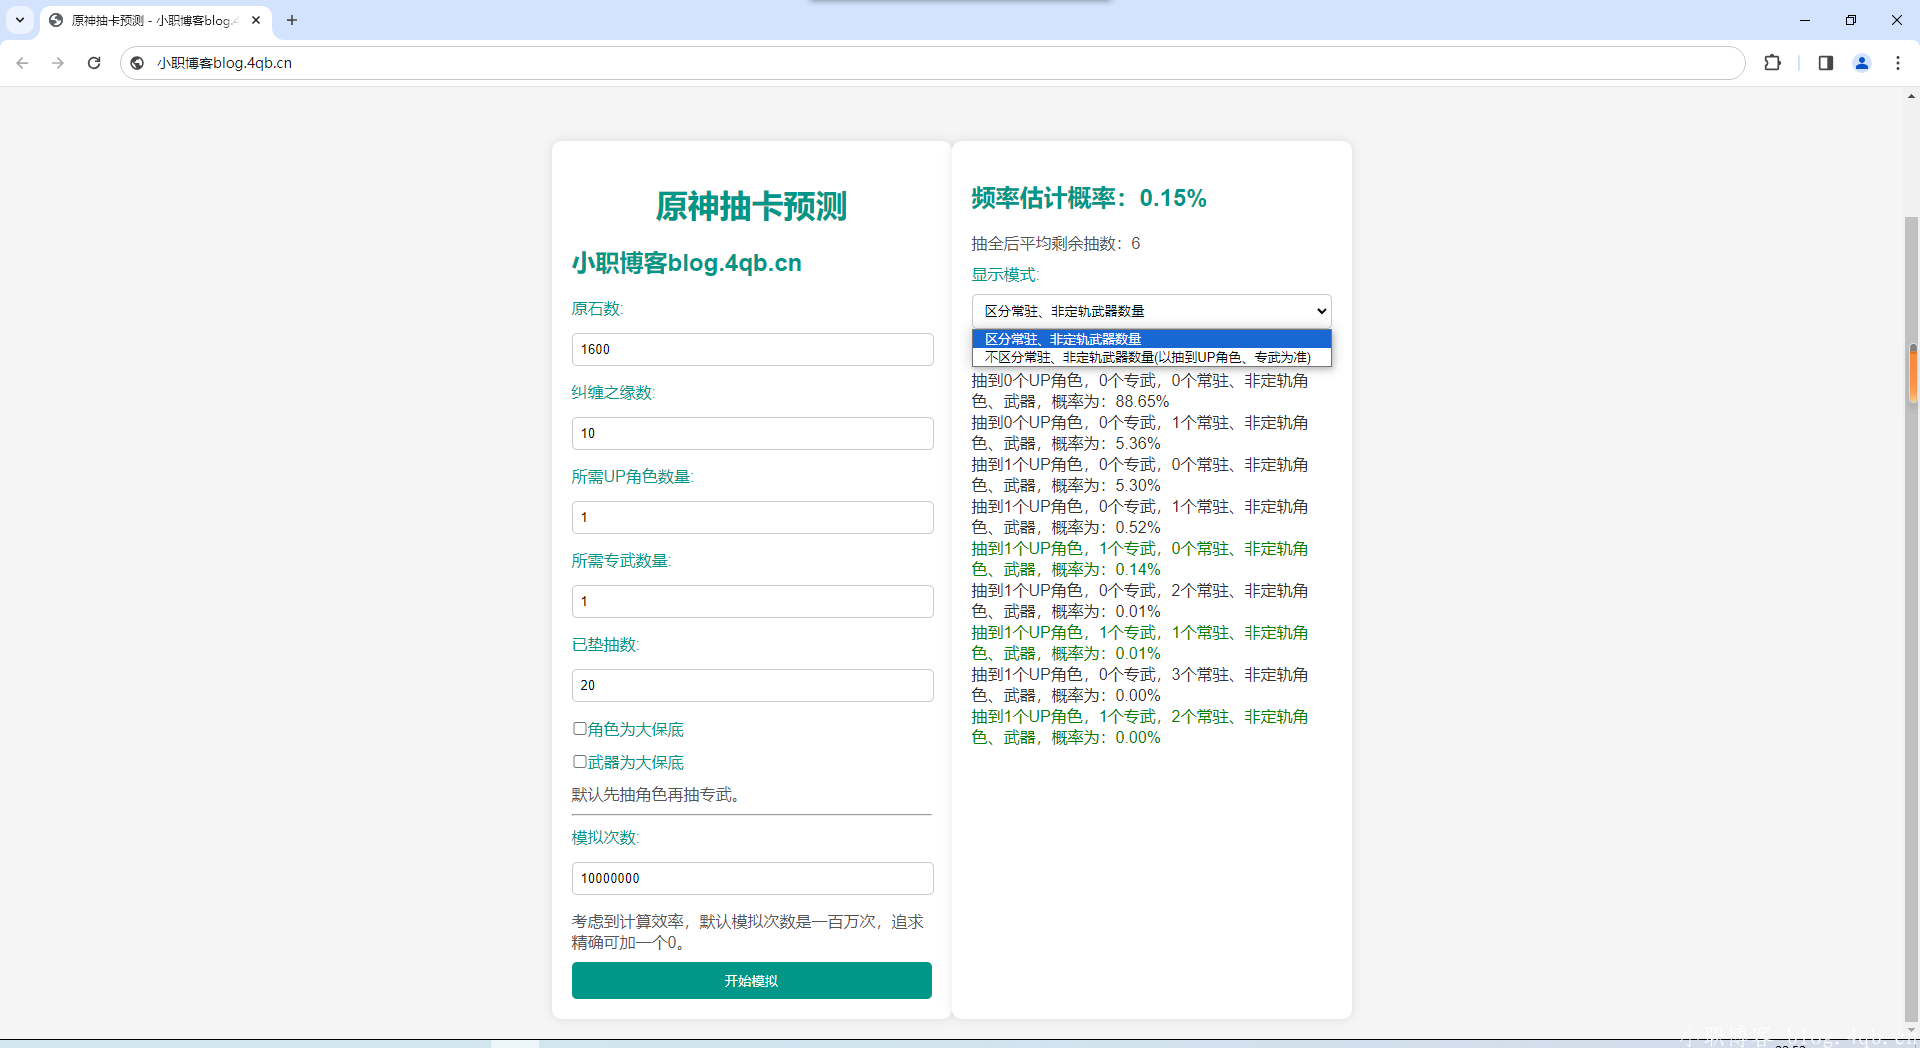Open the browser extensions puzzle icon
Screen dimensions: 1920x1048
coord(1772,63)
